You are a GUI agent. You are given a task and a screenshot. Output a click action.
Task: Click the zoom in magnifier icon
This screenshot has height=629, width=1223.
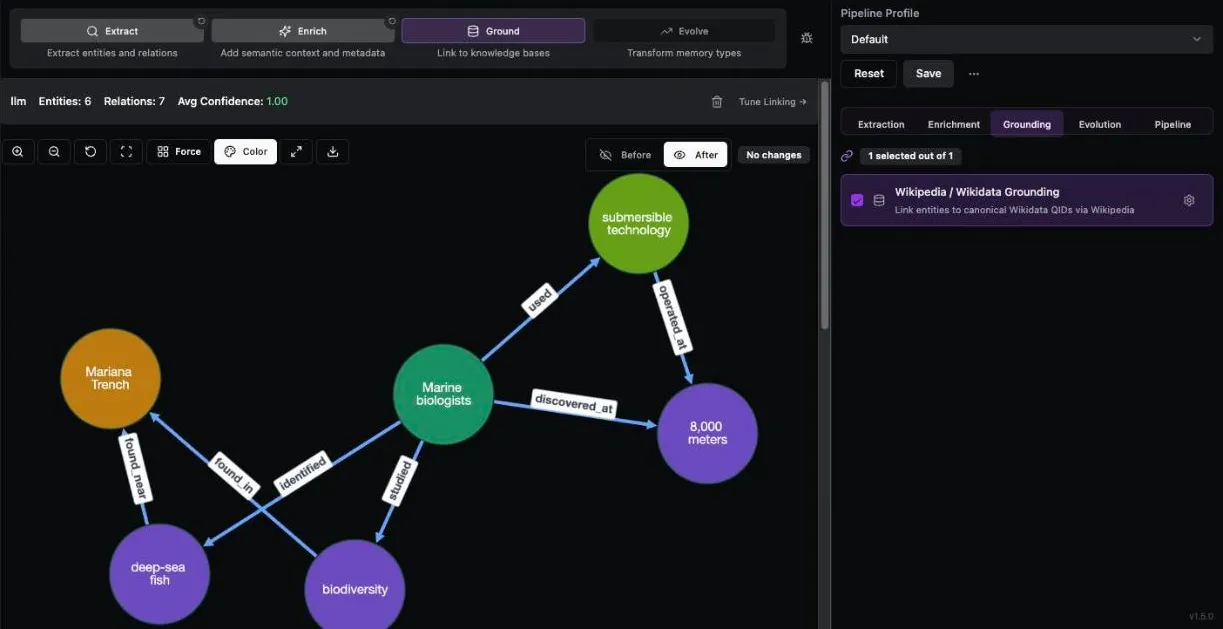pos(18,152)
